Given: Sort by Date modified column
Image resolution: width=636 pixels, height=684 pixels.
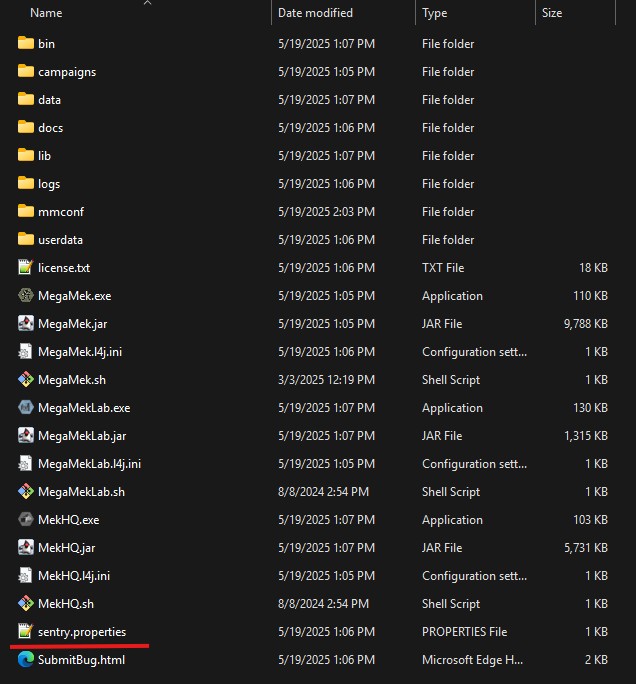Looking at the screenshot, I should tap(315, 13).
